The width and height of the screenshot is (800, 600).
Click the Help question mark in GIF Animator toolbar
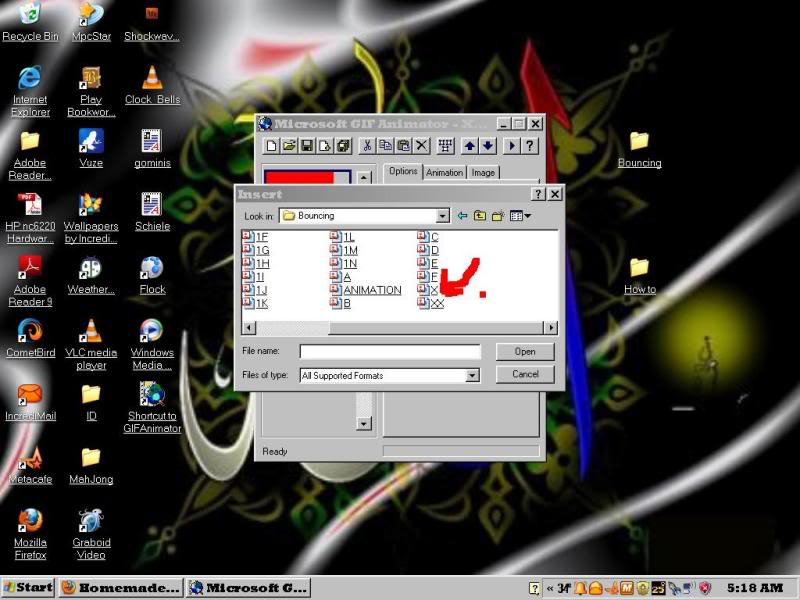click(x=530, y=146)
